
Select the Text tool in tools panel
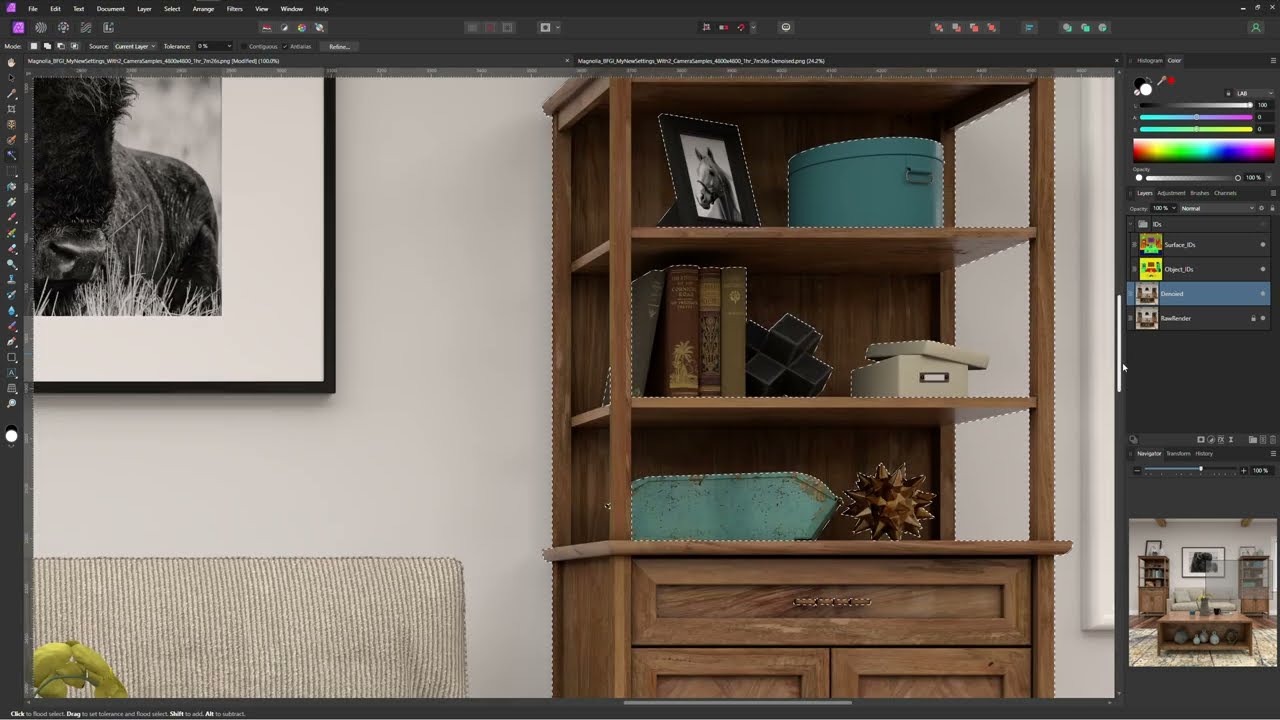(12, 373)
